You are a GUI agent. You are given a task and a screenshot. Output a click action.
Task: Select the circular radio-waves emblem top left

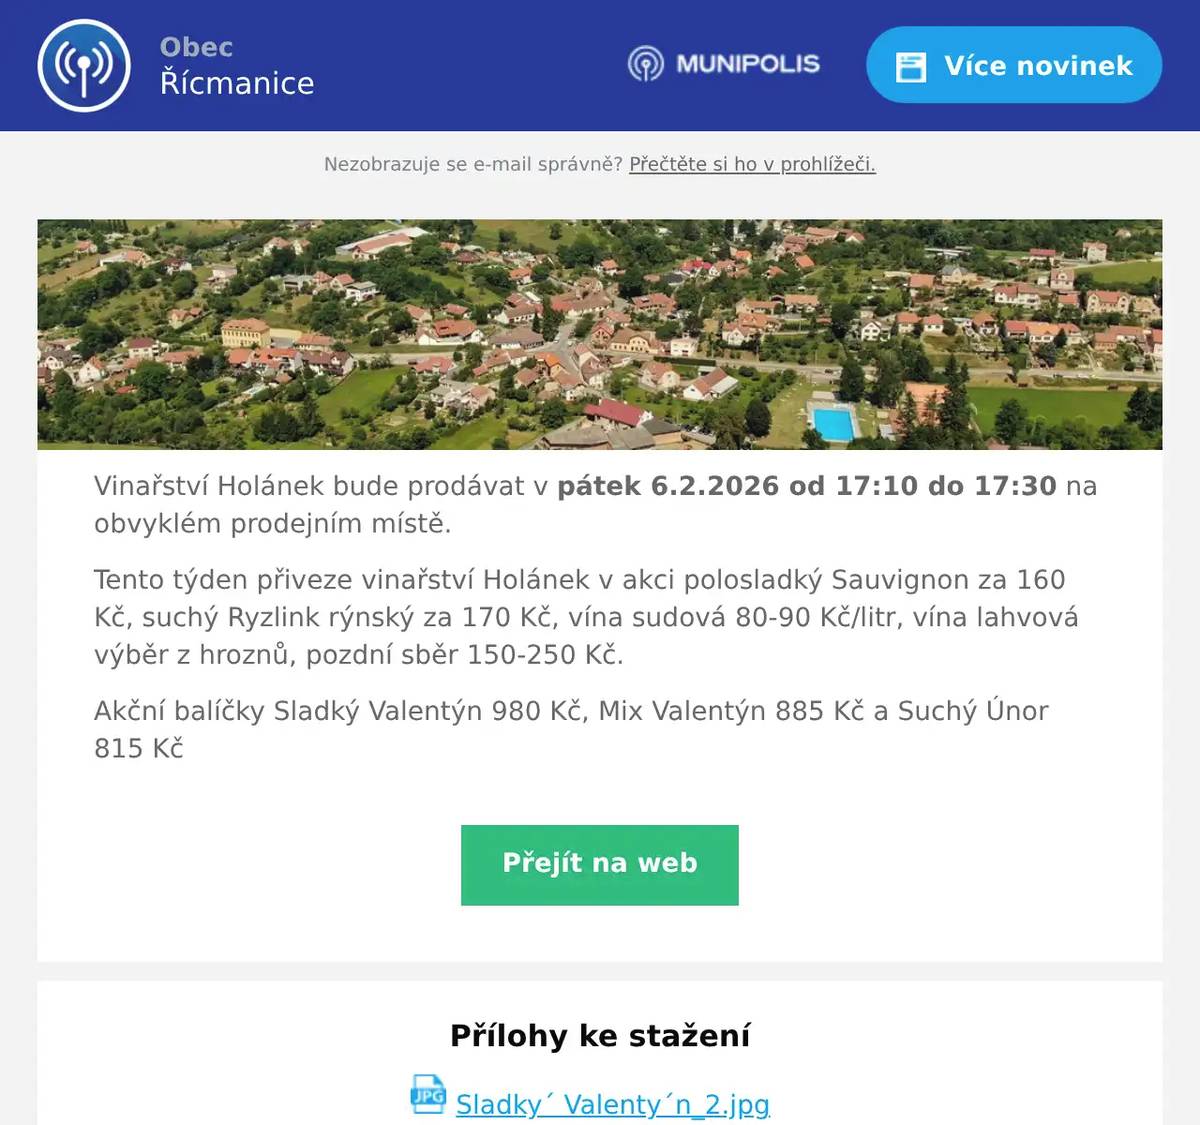(x=82, y=65)
